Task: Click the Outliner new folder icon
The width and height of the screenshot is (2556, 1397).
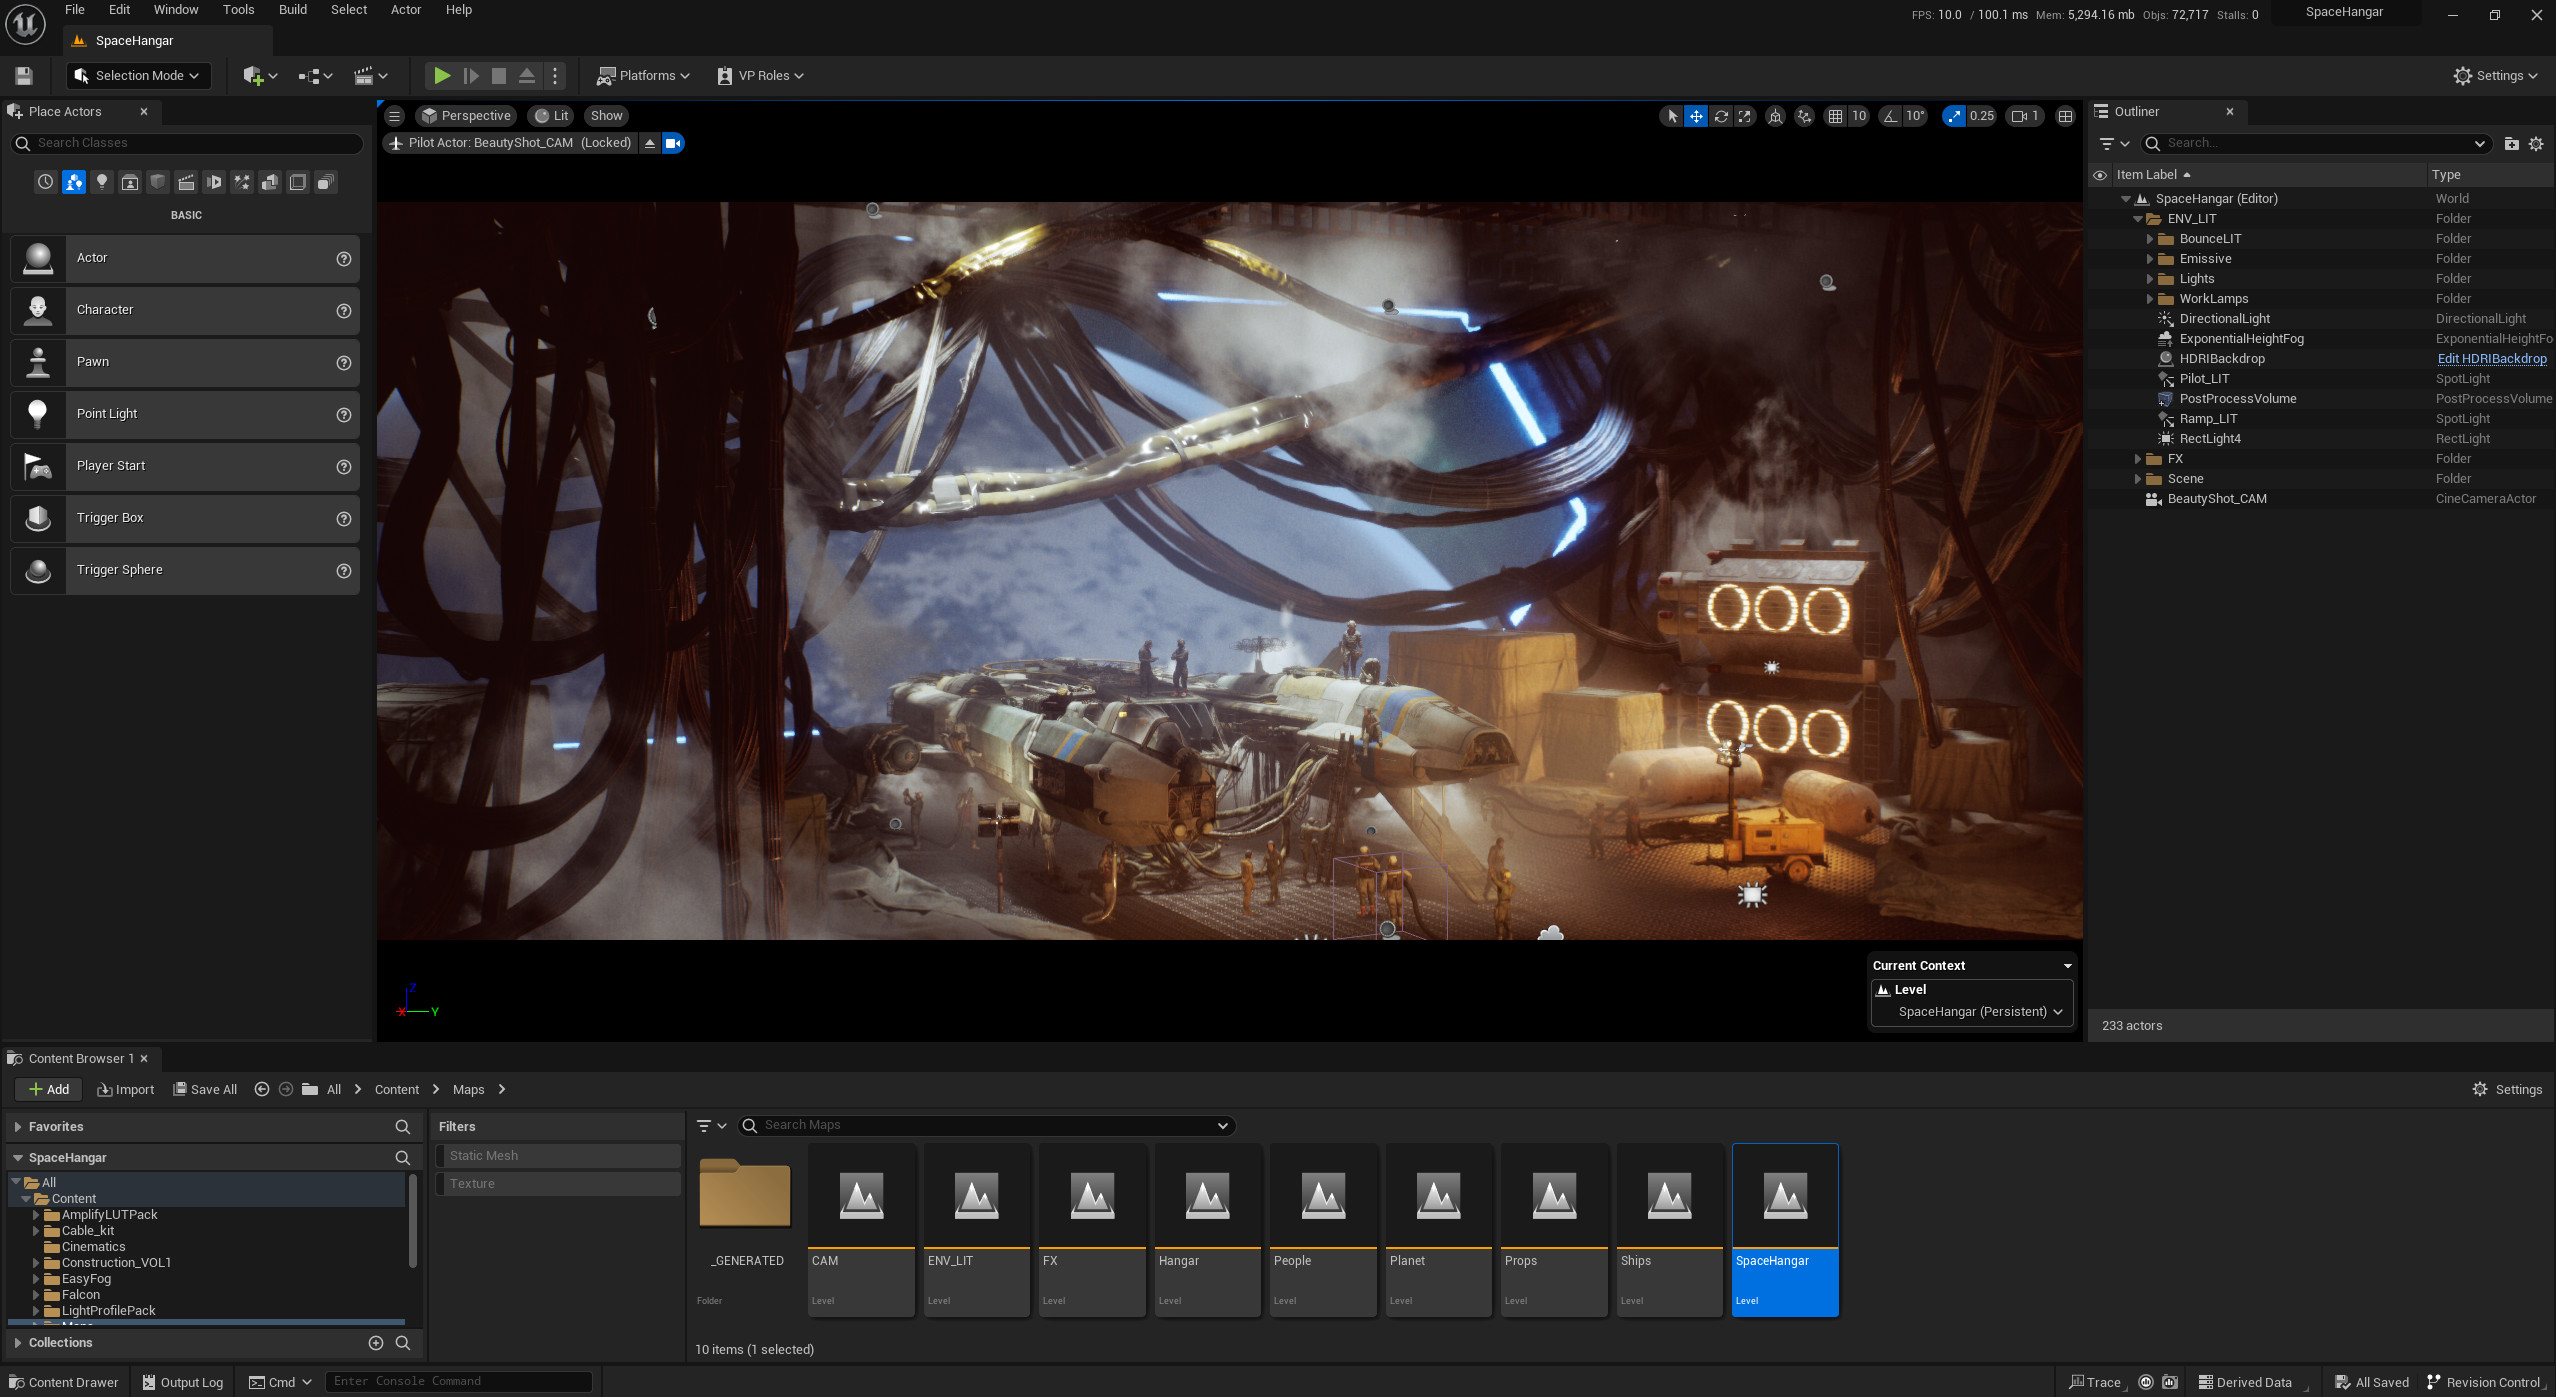Action: point(2511,144)
